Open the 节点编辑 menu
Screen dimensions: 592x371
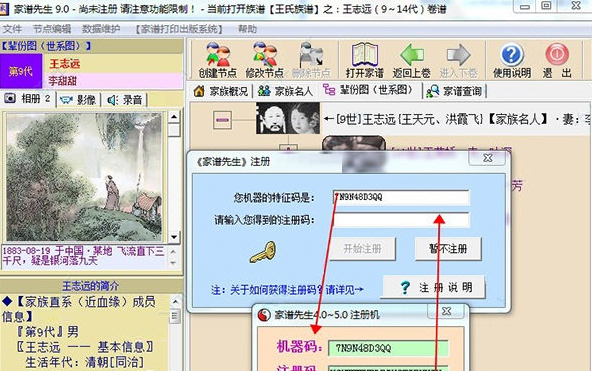52,29
